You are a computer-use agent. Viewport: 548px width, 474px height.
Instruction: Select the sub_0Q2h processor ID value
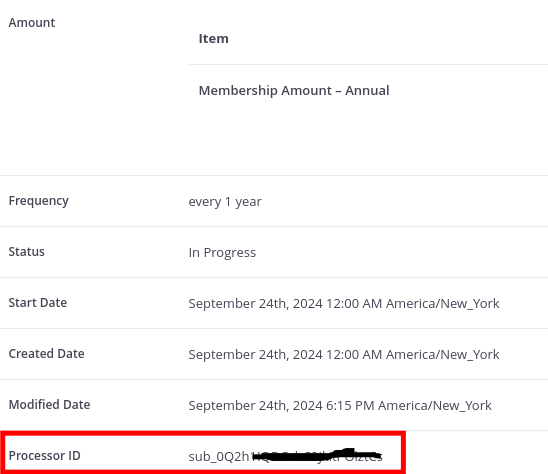(285, 456)
